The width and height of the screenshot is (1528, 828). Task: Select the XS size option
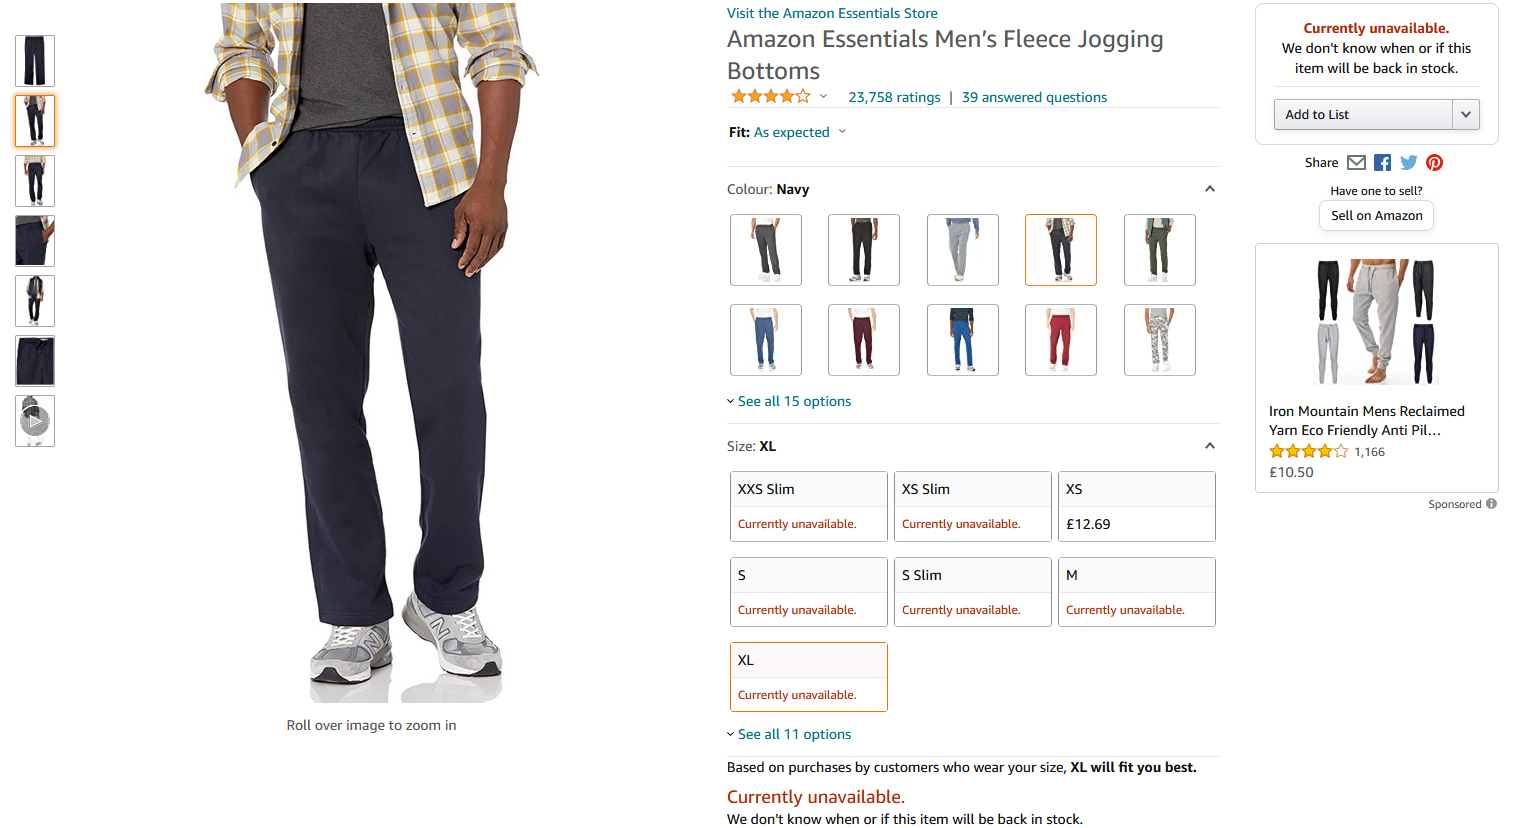point(1136,506)
